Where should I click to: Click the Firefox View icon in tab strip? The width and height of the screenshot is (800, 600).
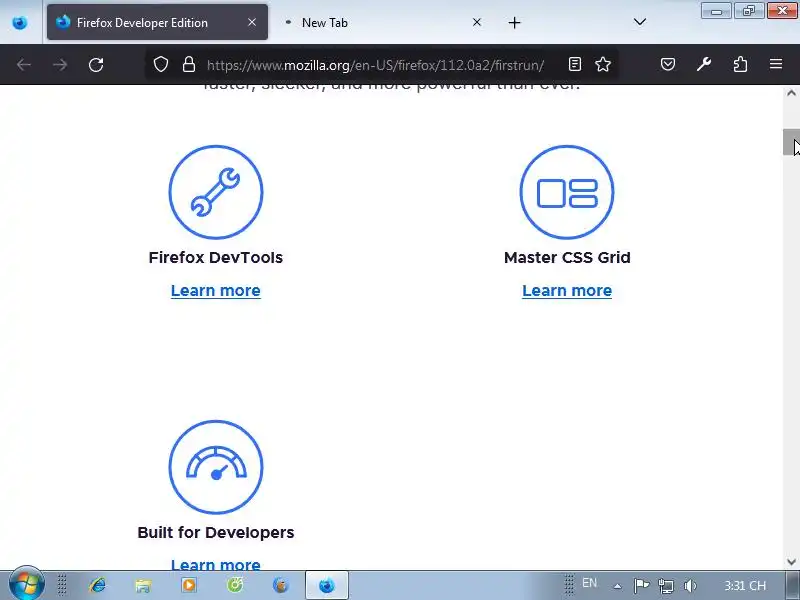[x=20, y=22]
